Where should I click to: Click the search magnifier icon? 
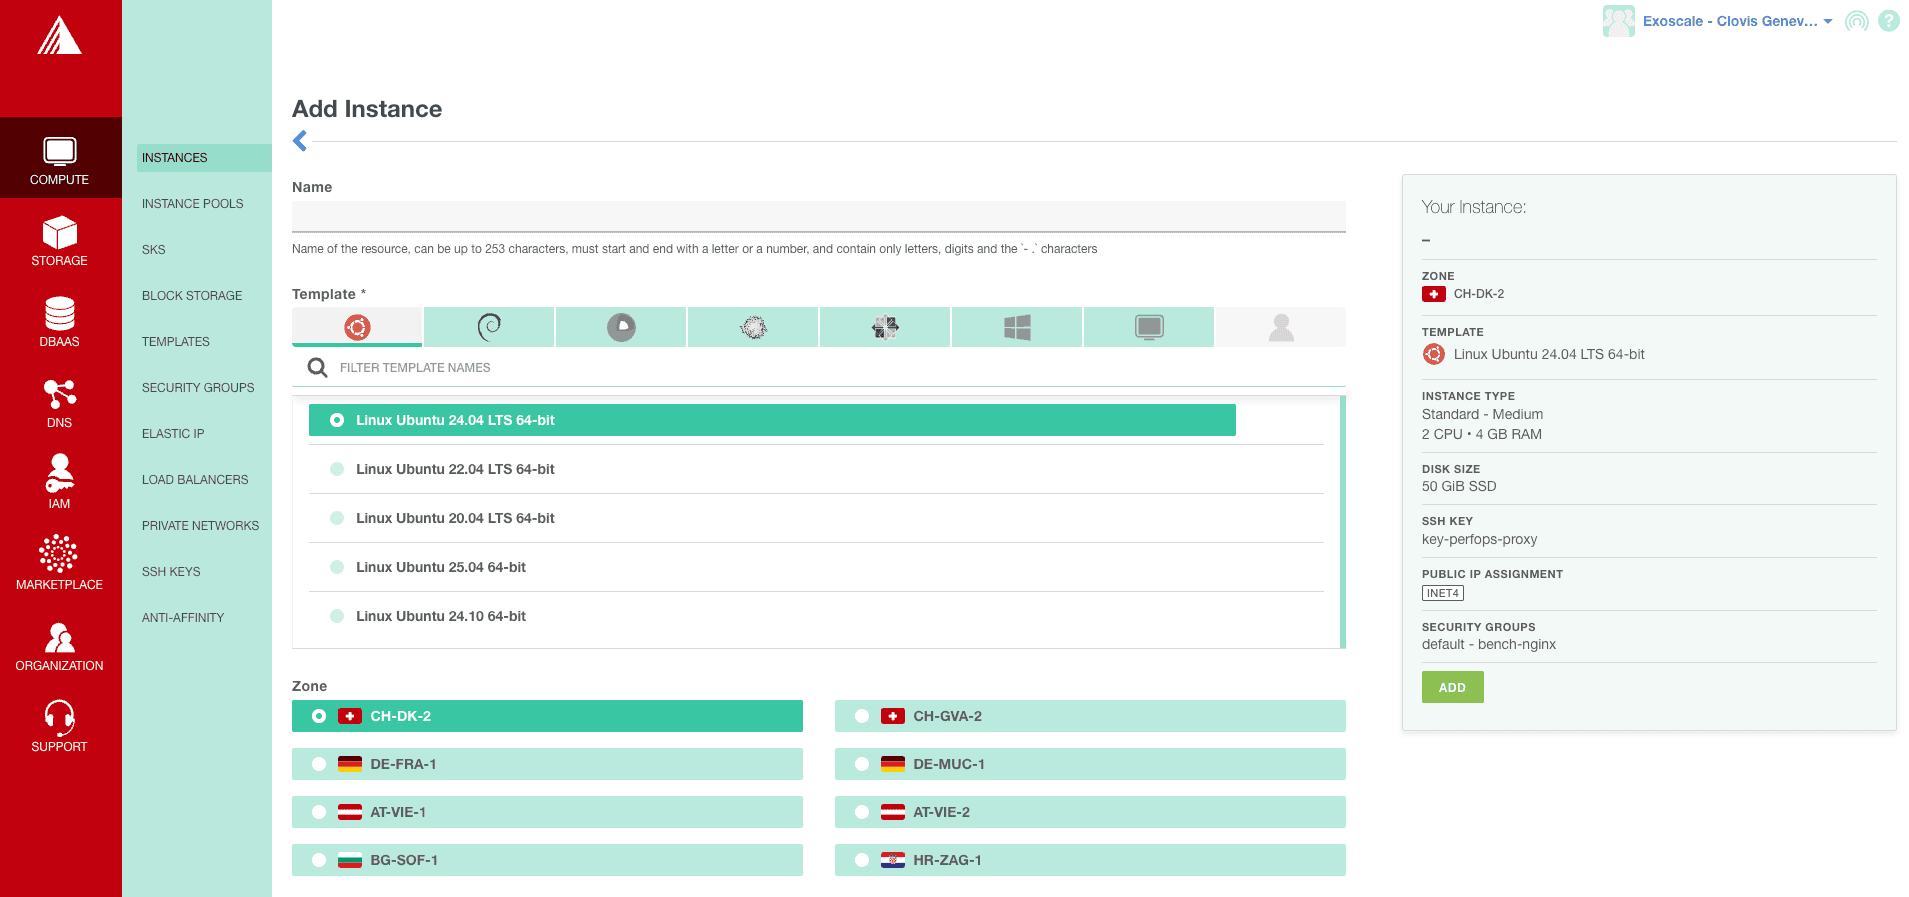tap(317, 368)
